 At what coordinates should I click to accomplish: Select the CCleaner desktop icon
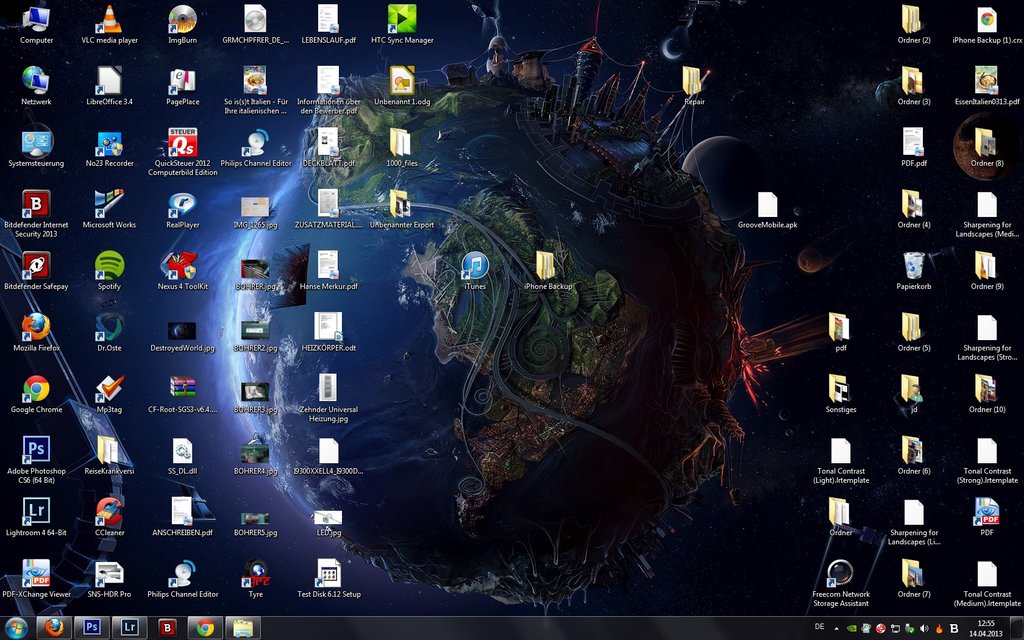[x=109, y=512]
